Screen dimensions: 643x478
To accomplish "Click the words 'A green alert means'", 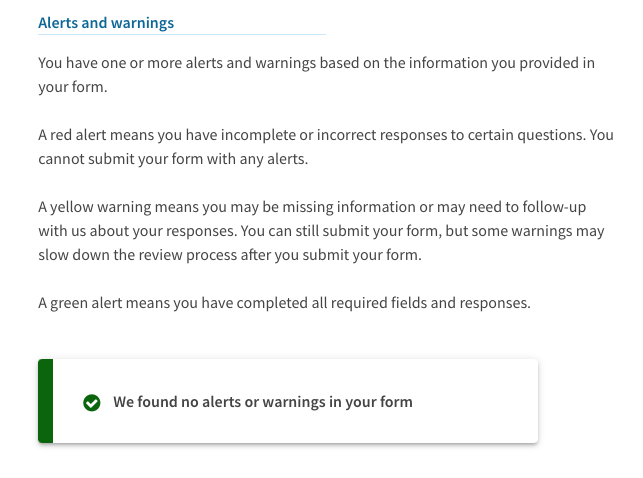I will click(x=104, y=303).
